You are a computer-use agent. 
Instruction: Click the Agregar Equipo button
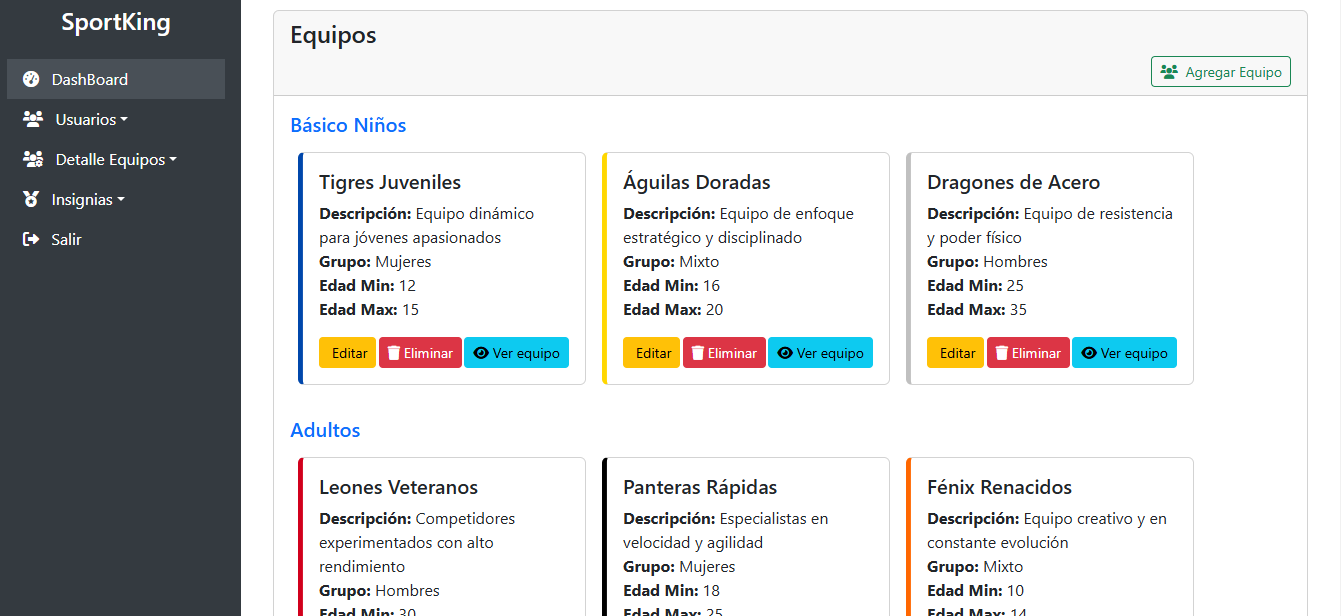coord(1221,71)
